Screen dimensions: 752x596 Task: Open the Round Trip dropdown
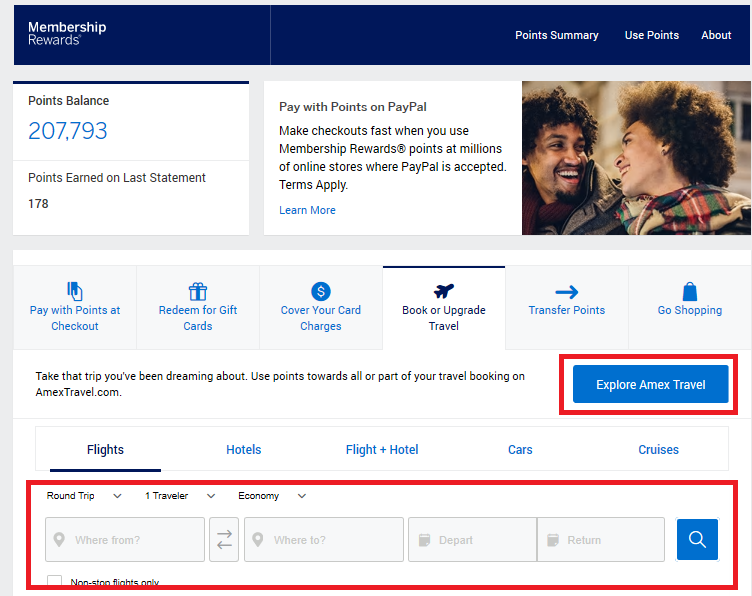(84, 496)
